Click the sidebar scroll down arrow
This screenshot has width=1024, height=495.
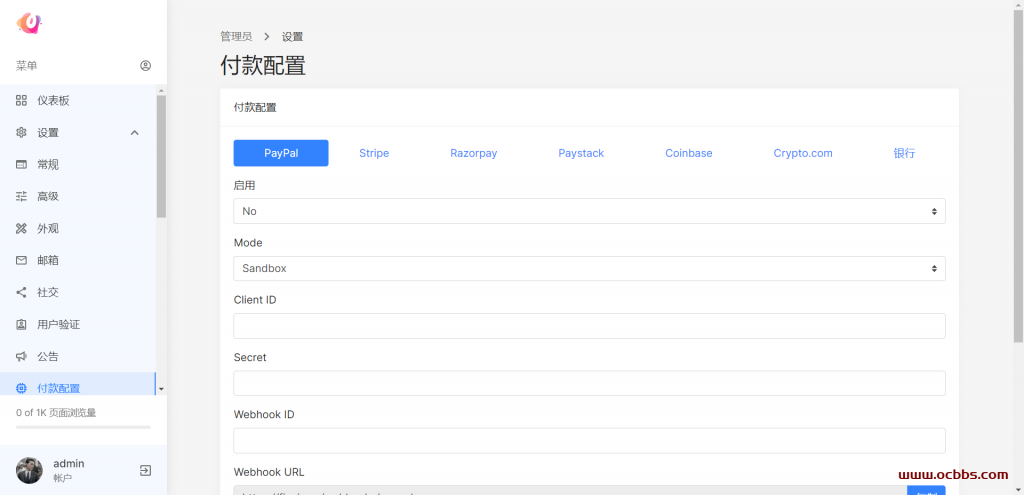click(x=161, y=389)
